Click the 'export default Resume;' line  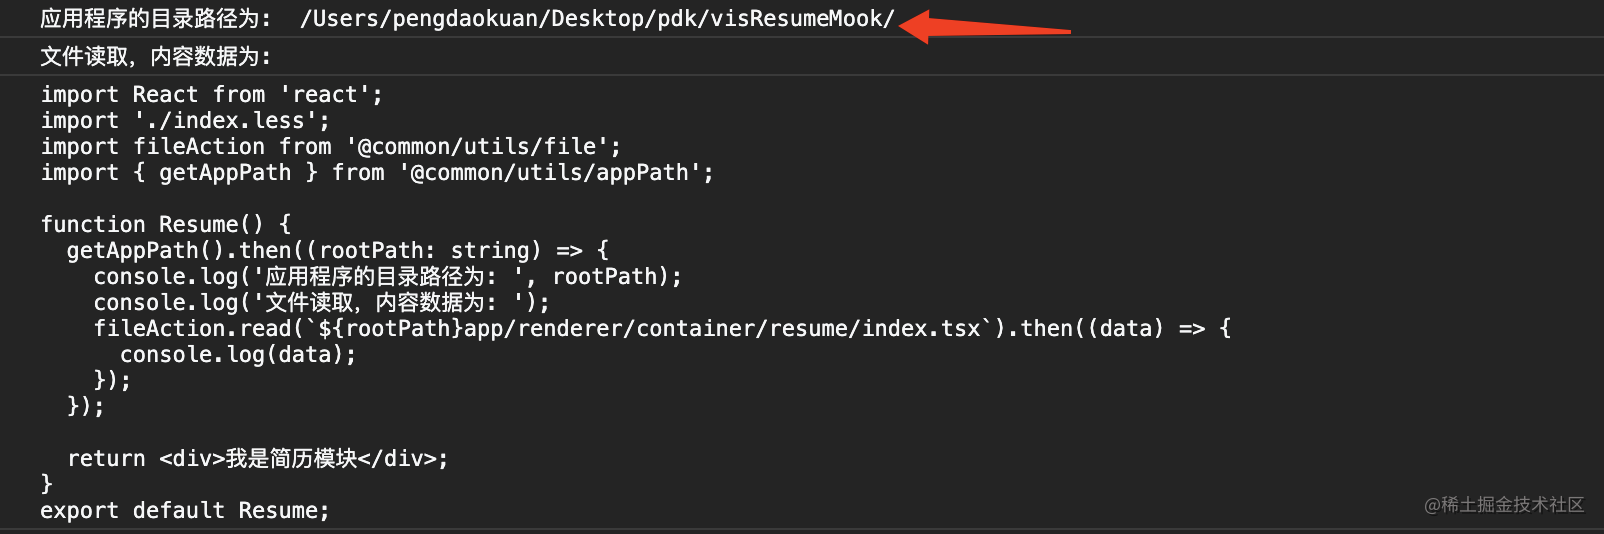[x=184, y=511]
